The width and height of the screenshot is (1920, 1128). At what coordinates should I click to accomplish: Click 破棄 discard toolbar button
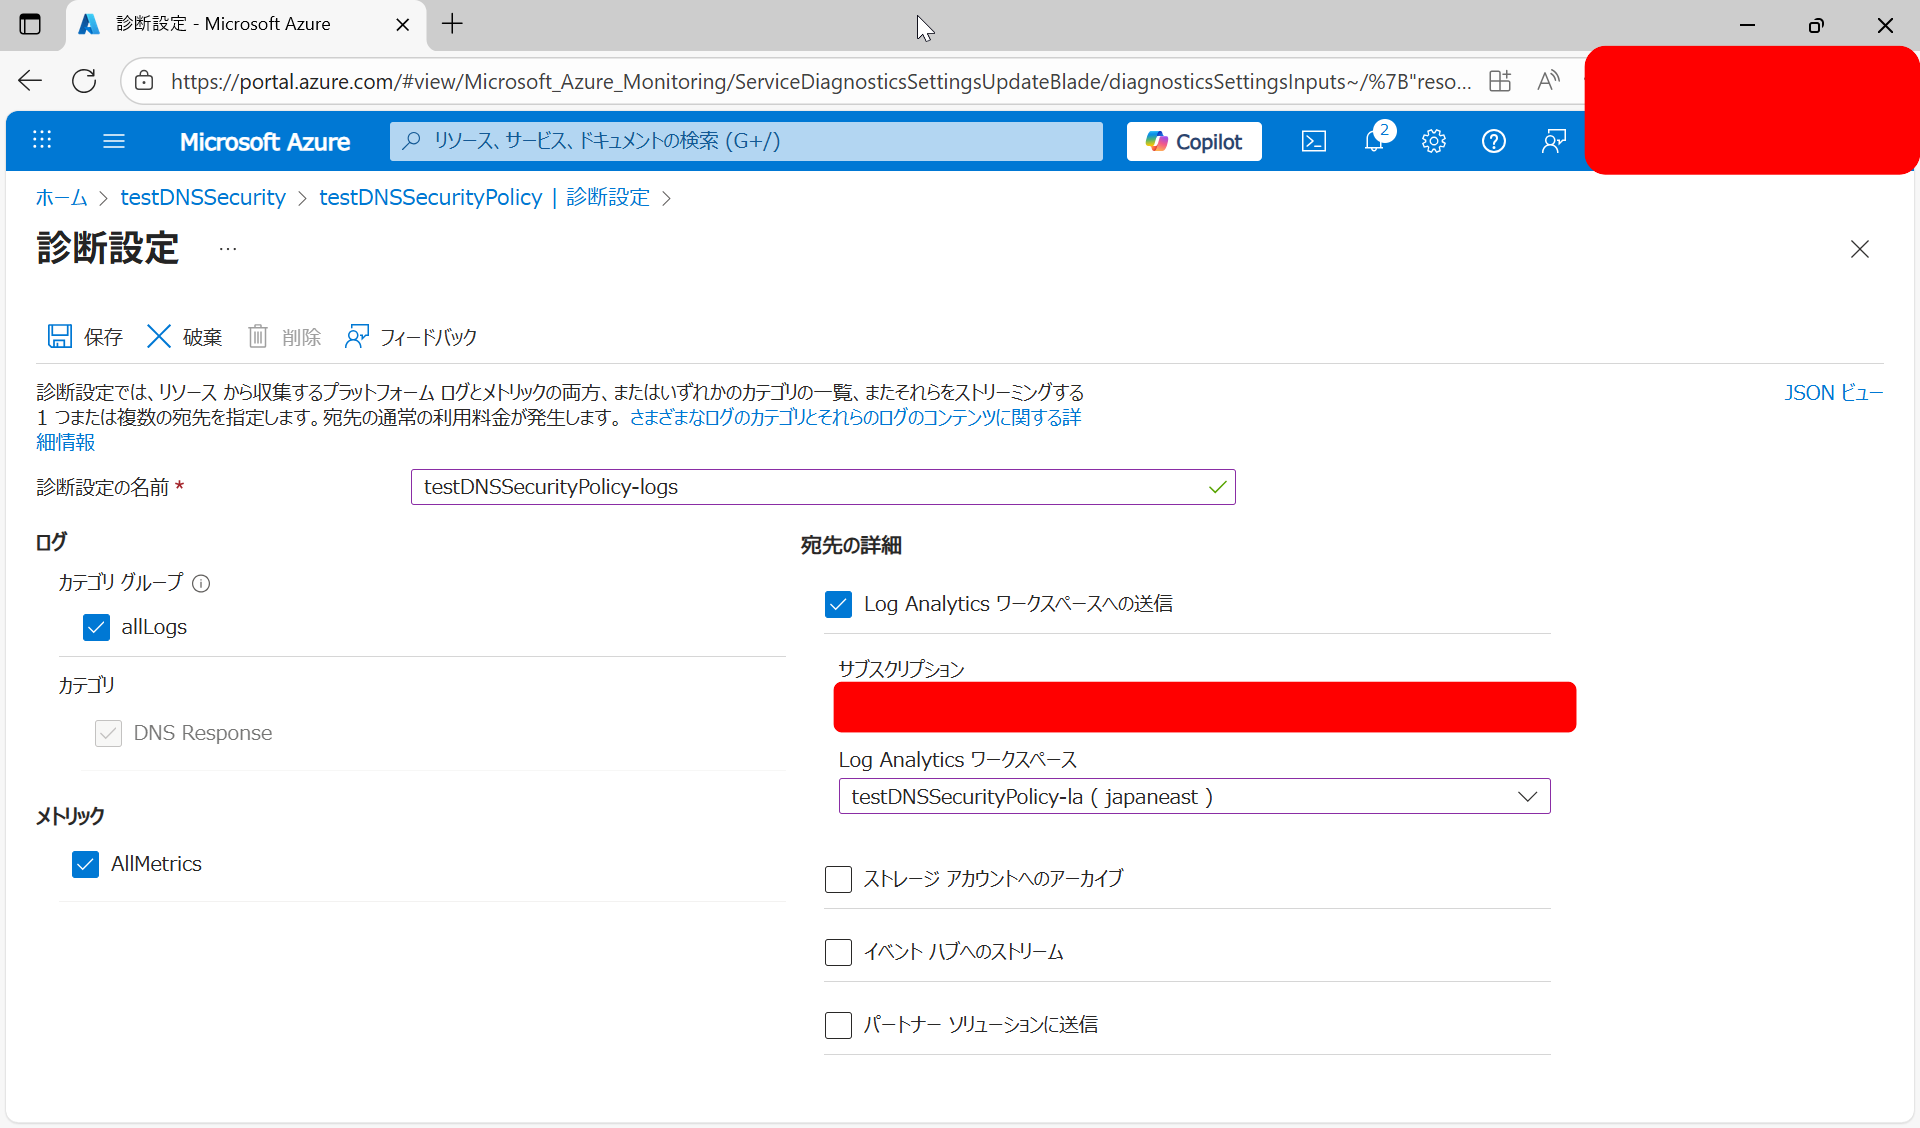click(184, 337)
